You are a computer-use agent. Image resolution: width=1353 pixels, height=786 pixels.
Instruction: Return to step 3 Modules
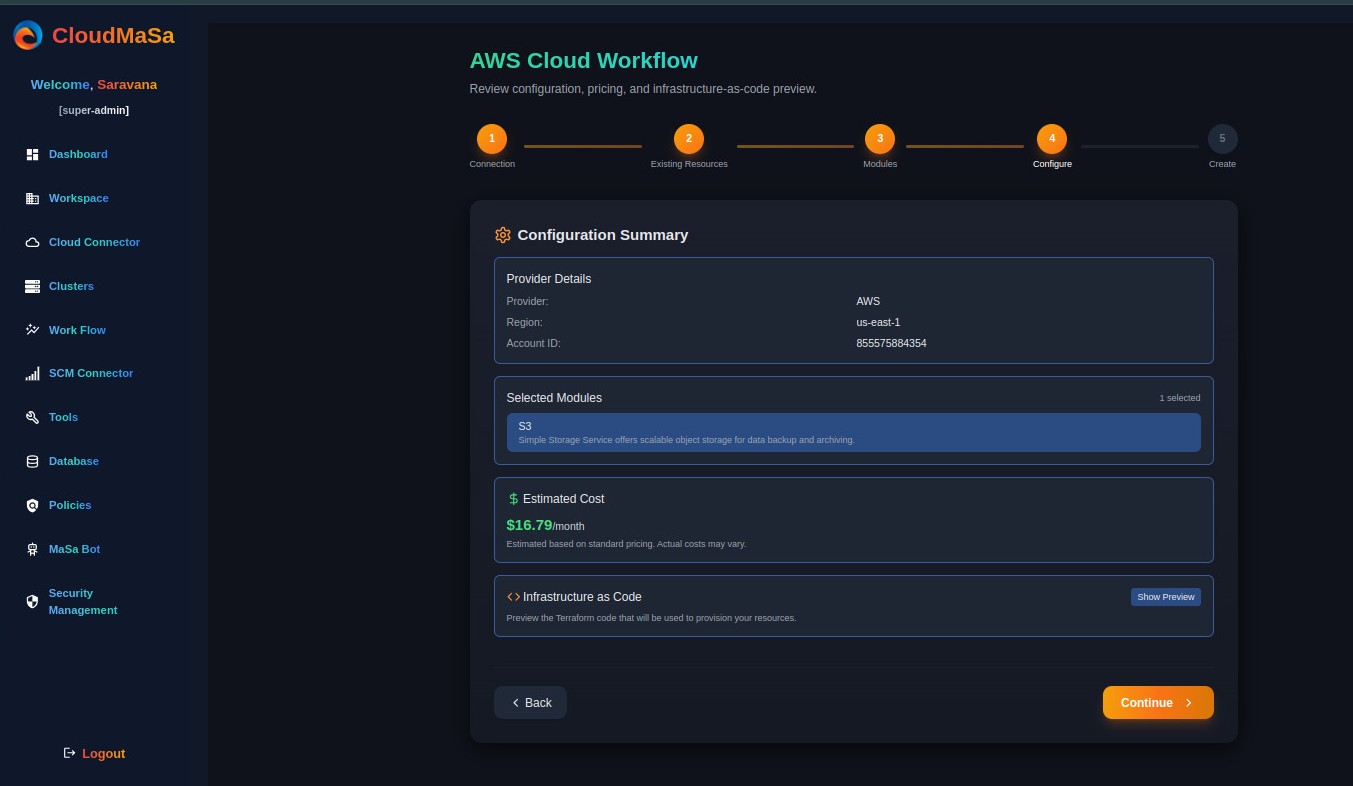[880, 139]
